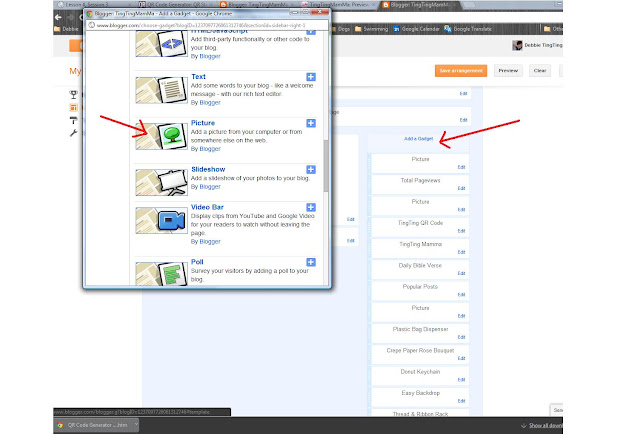
Task: Click Blogger author link under Slideshow gadget
Action: 210,187
